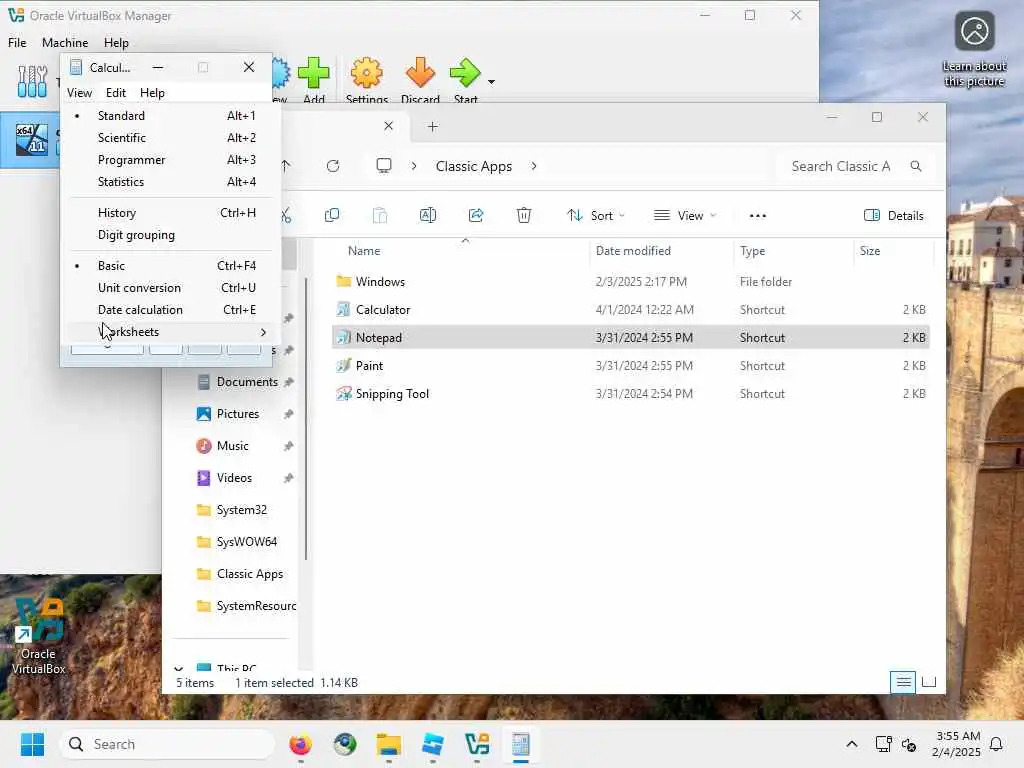Open VirtualBox Help menu
This screenshot has height=768, width=1024.
(116, 42)
